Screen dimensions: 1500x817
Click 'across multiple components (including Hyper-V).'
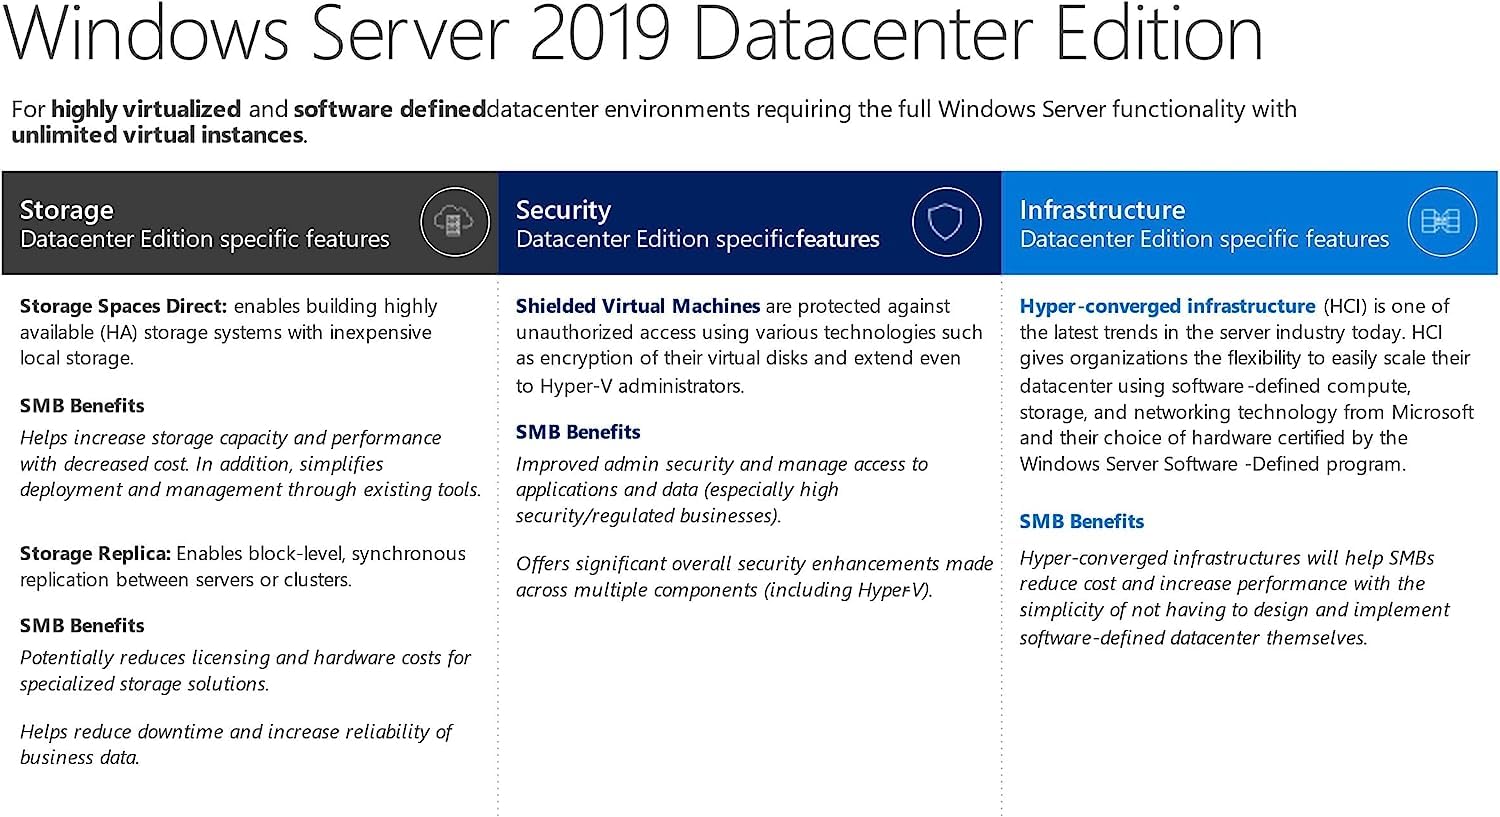point(724,590)
